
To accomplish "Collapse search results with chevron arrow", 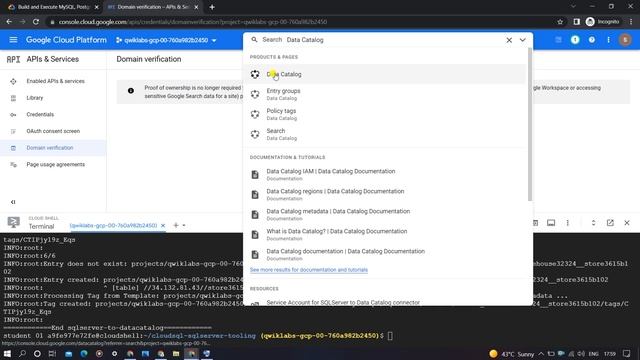I will [x=522, y=40].
